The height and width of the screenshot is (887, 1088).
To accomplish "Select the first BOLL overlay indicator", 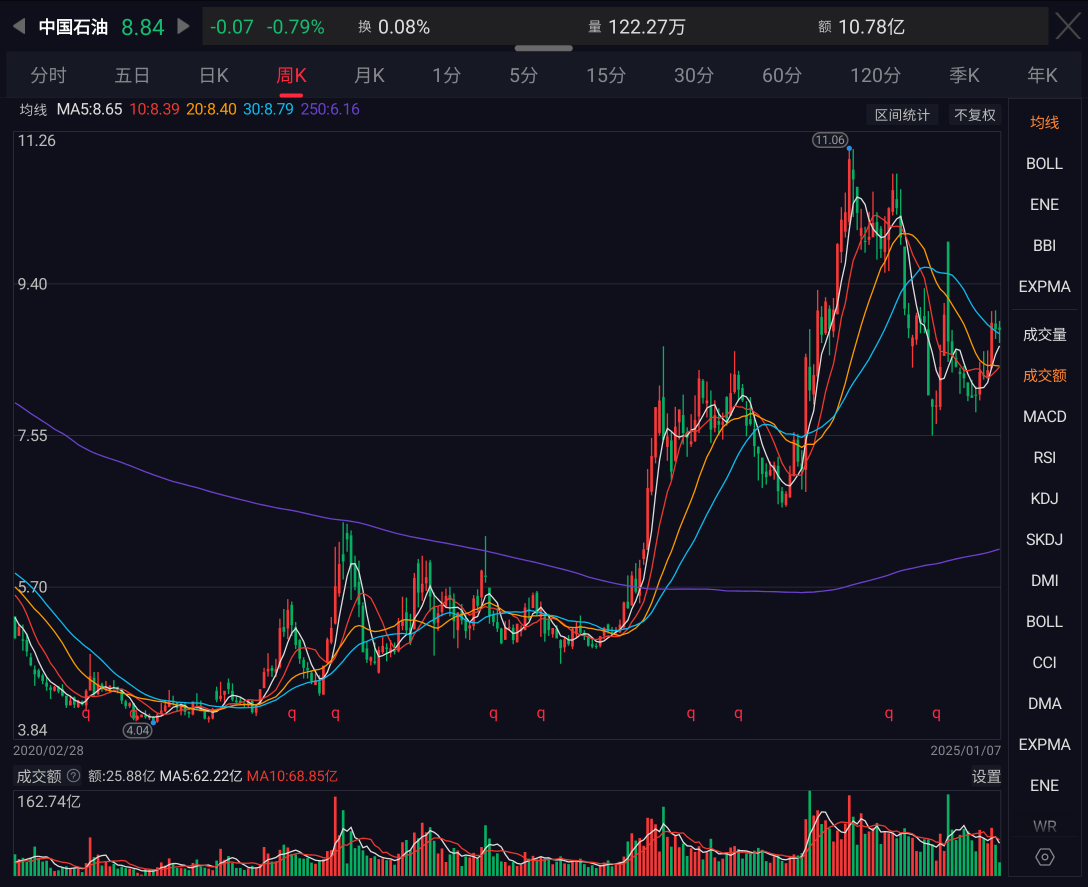I will (1044, 163).
